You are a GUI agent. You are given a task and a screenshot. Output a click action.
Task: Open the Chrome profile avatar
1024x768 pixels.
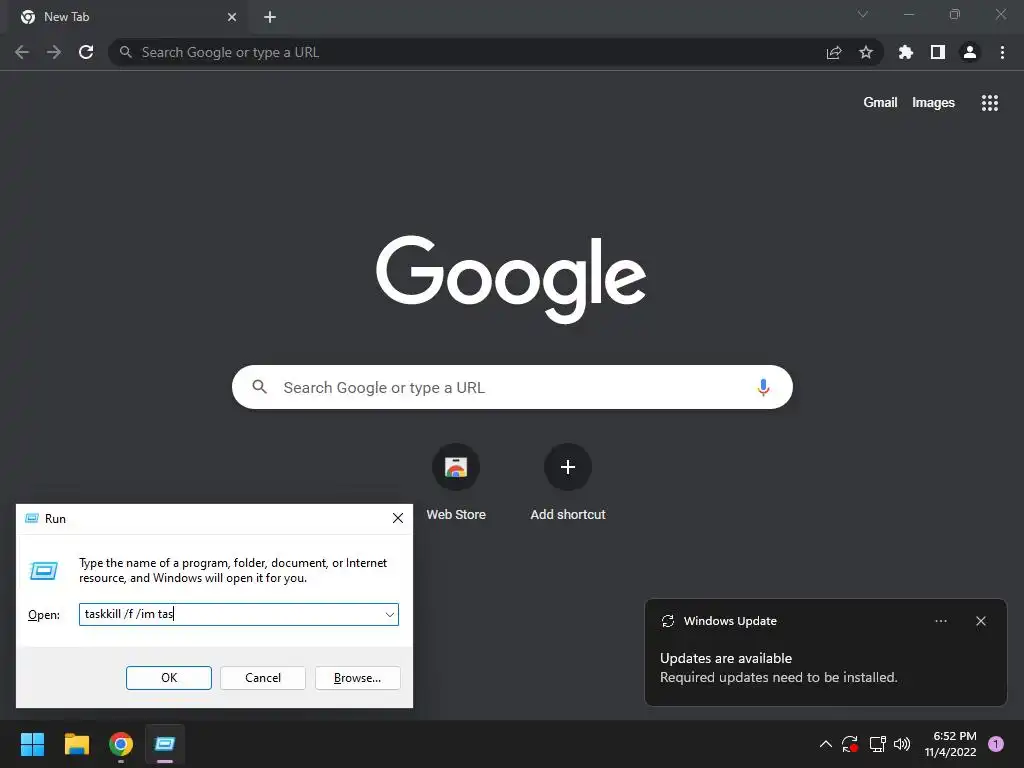(970, 52)
